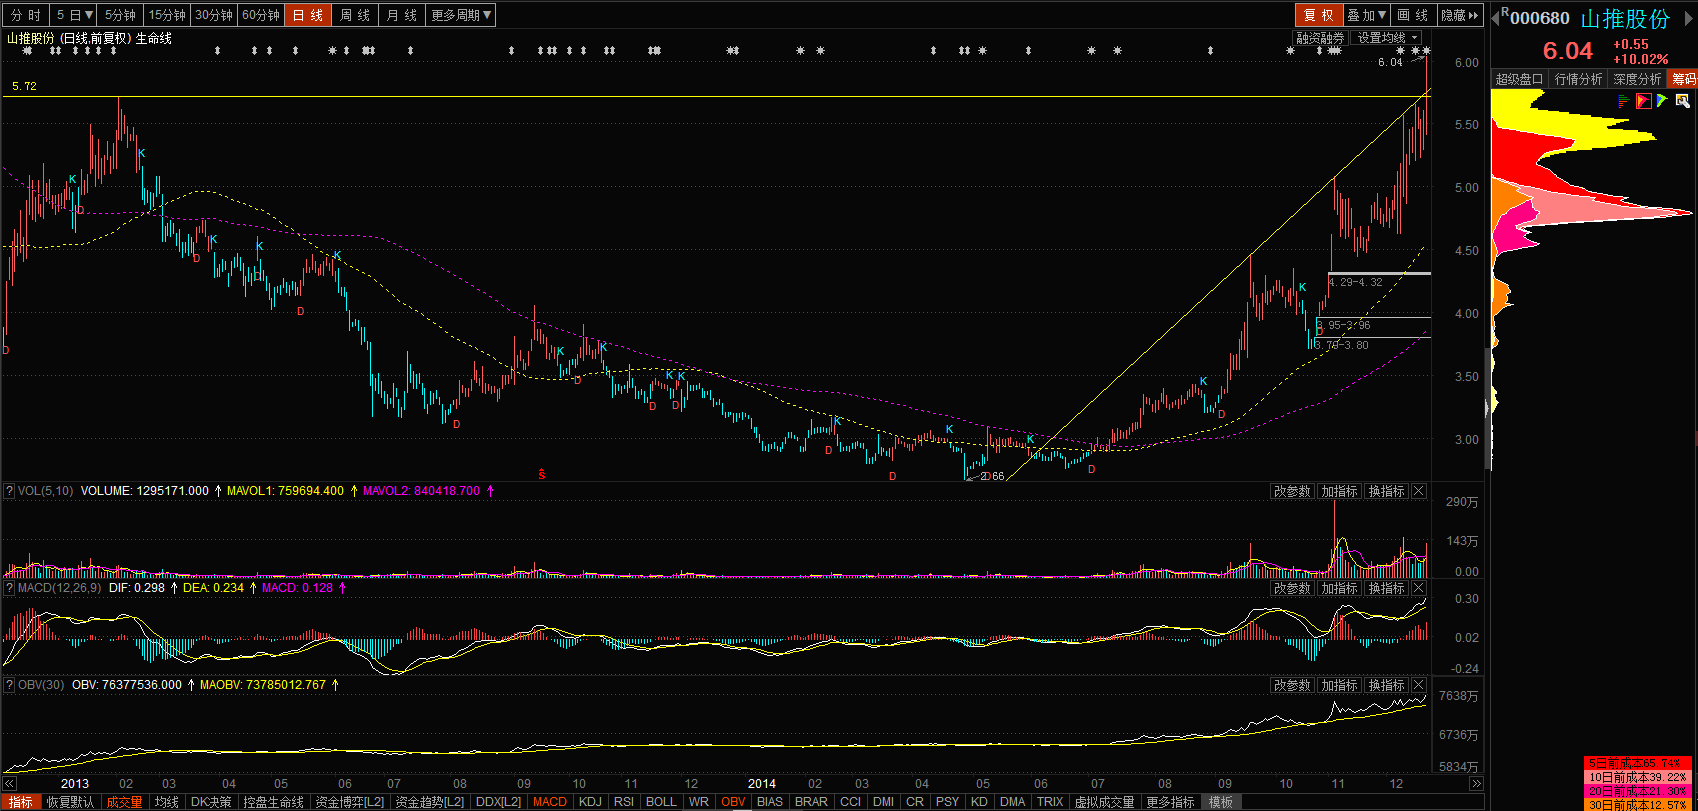Viewport: 1698px width, 811px height.
Task: Toggle the OBV indicator button
Action: pos(733,802)
